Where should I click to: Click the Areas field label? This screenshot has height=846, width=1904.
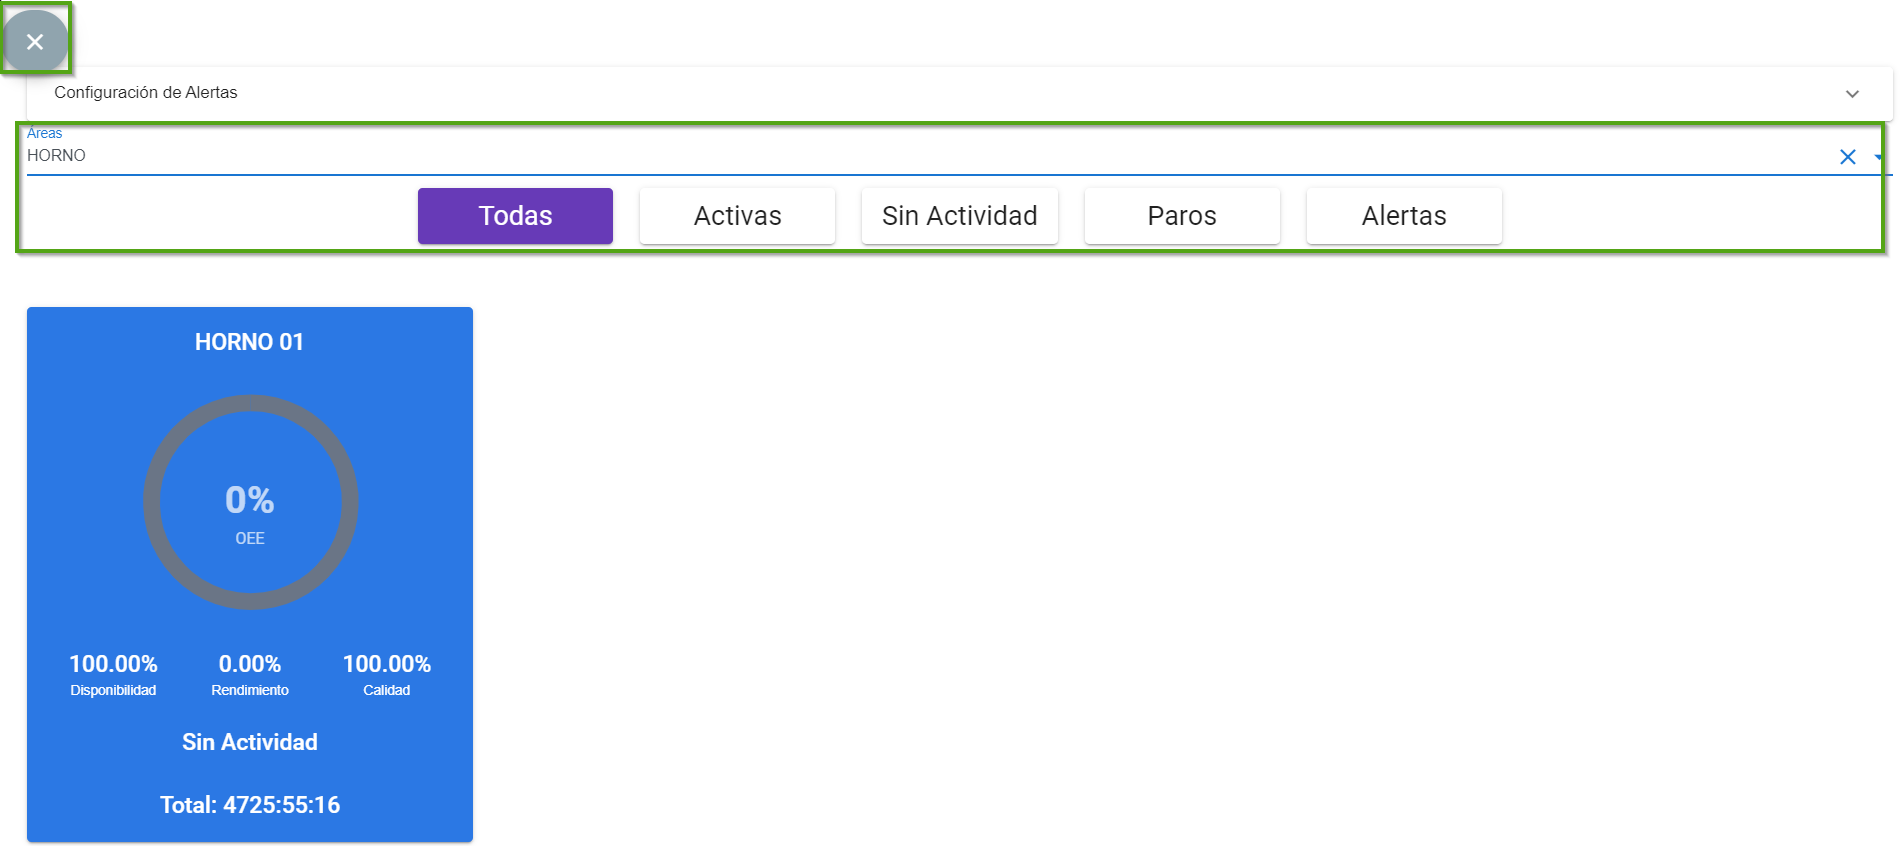[x=44, y=133]
